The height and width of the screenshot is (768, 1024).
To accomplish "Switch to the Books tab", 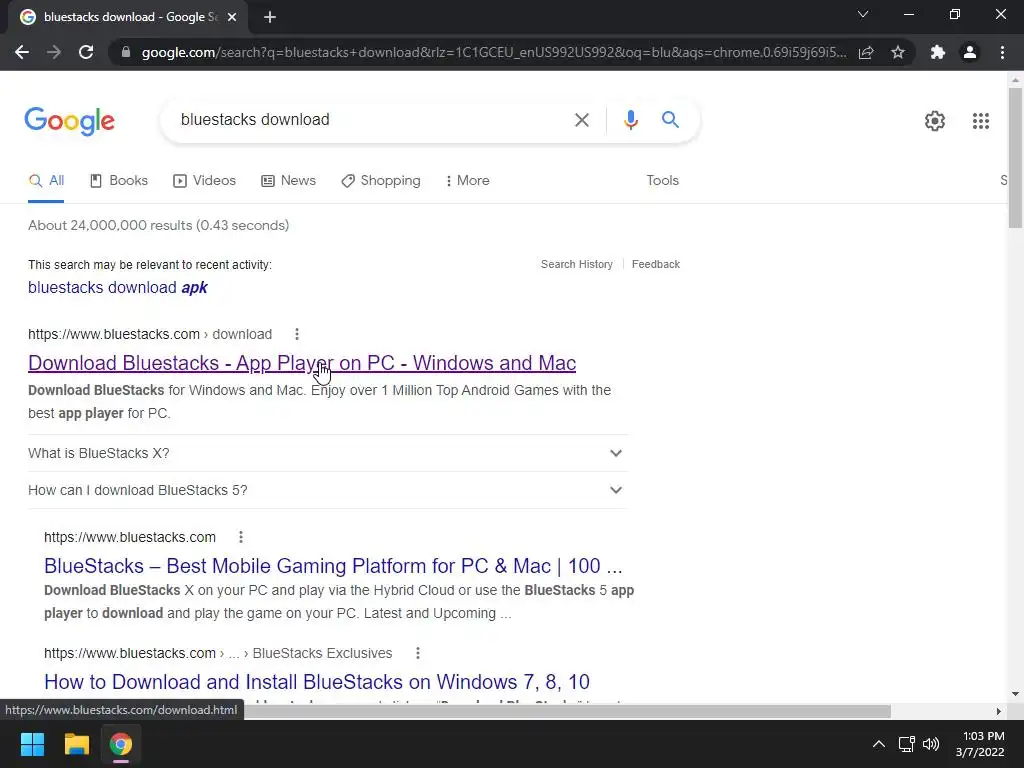I will [x=119, y=181].
